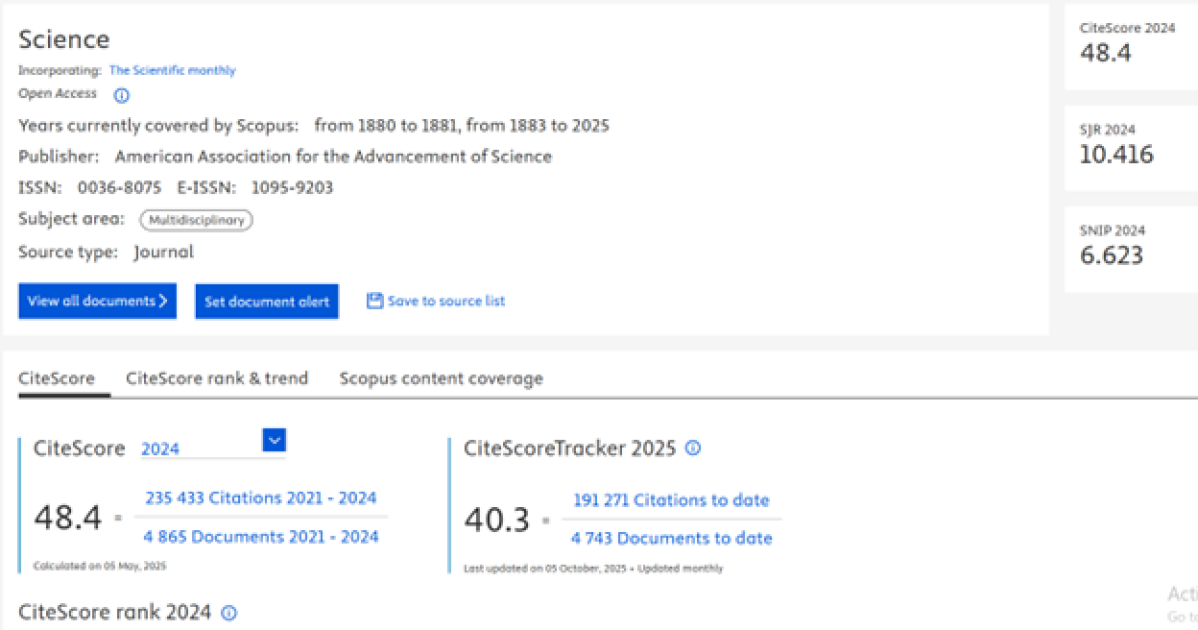
Task: Select the SJR 2024 metric card
Action: tap(1130, 145)
